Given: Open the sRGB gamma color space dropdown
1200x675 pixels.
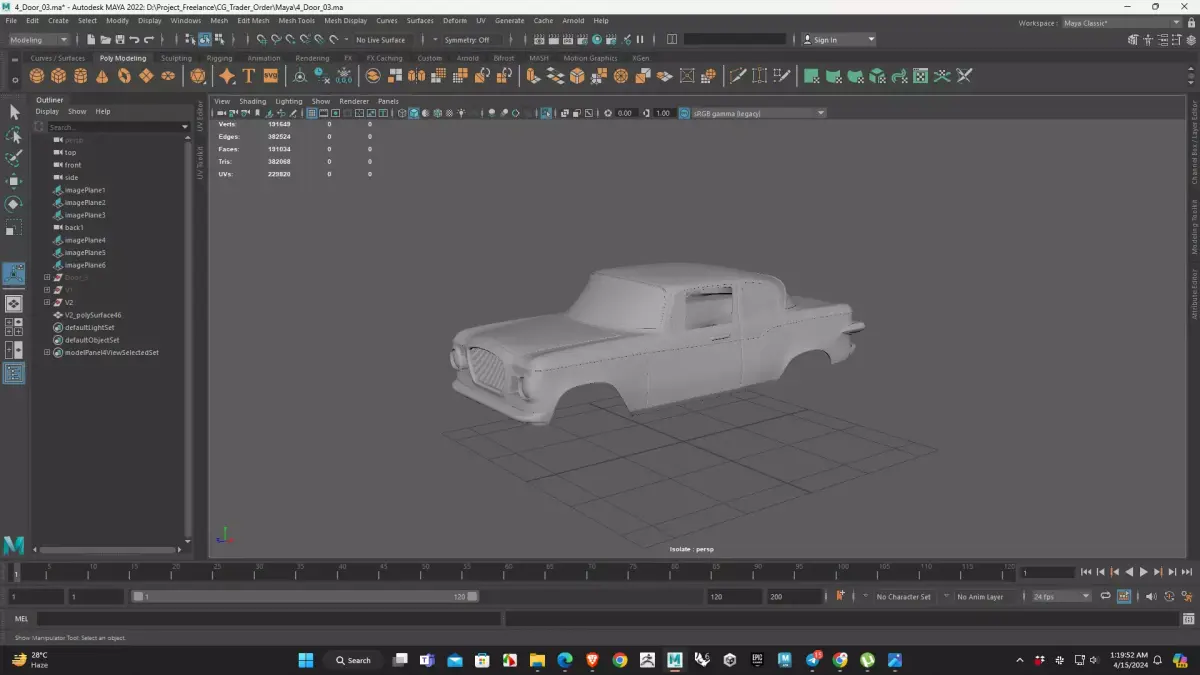Looking at the screenshot, I should (x=758, y=113).
